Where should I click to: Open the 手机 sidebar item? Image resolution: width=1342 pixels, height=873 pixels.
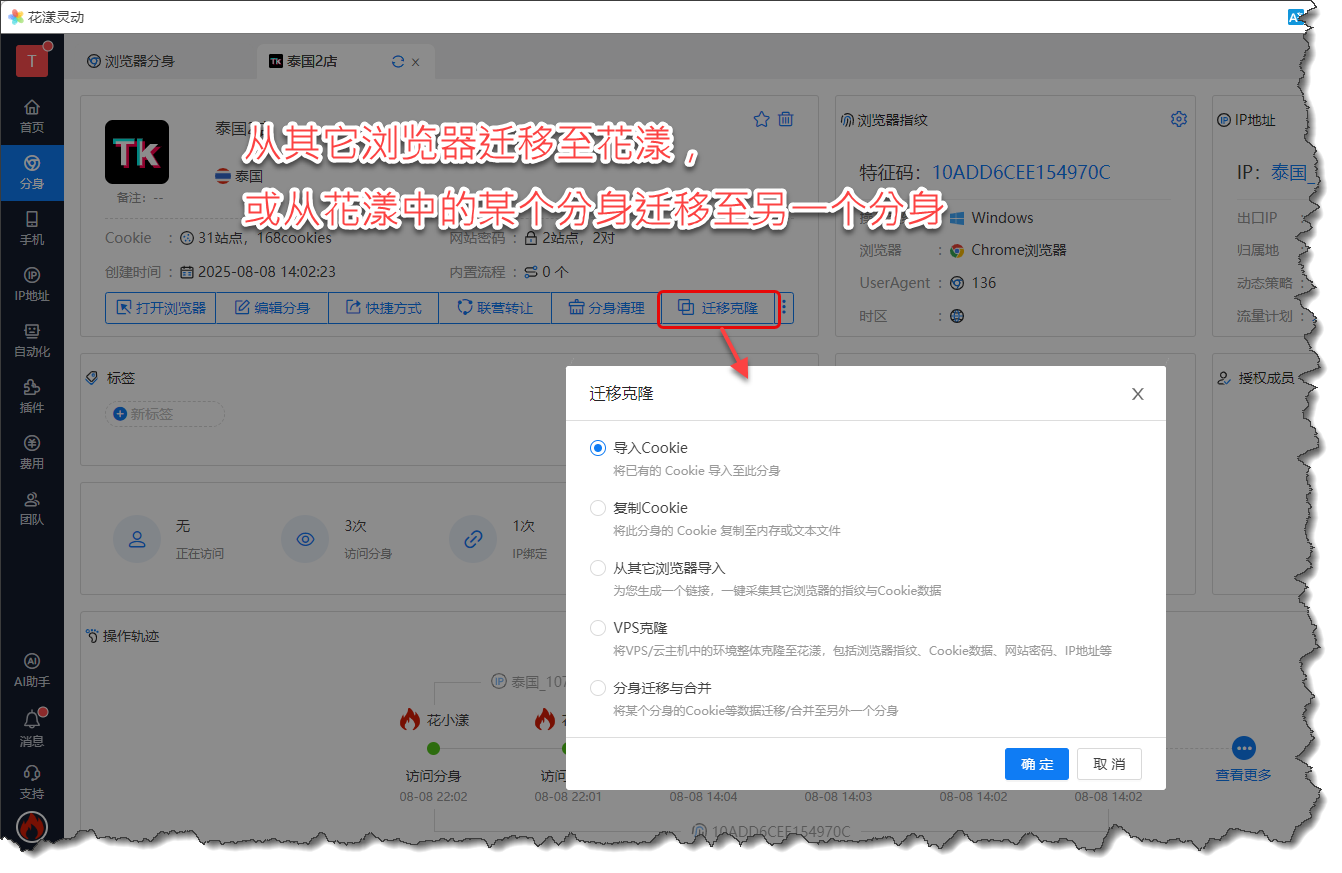pos(32,228)
